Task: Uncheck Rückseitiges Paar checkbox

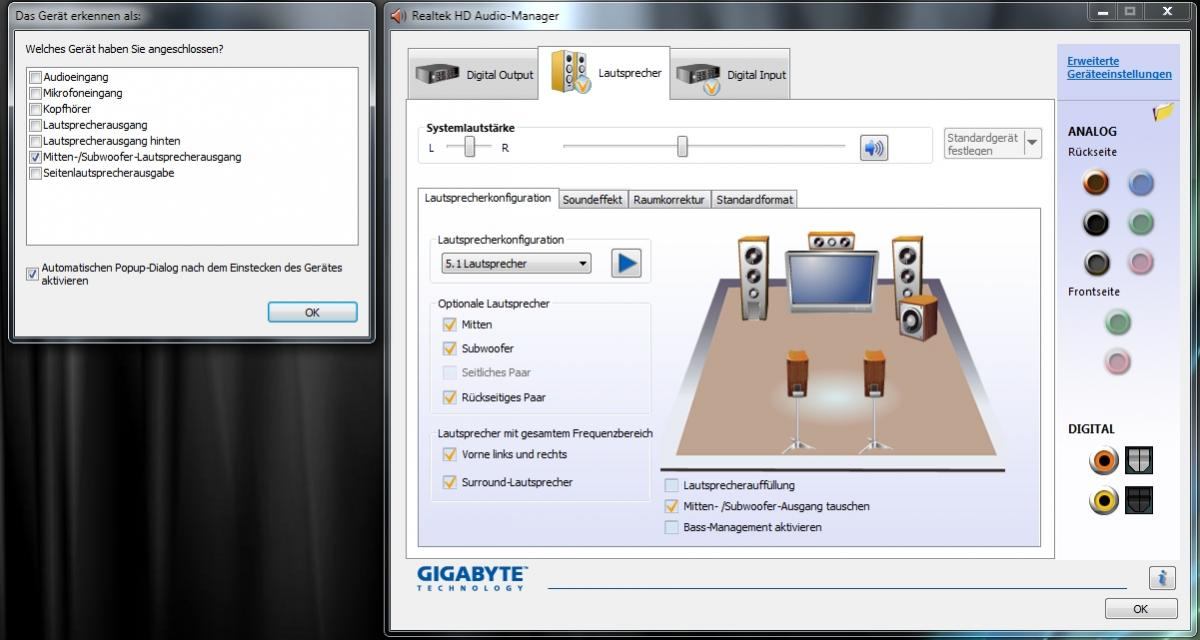Action: [449, 397]
